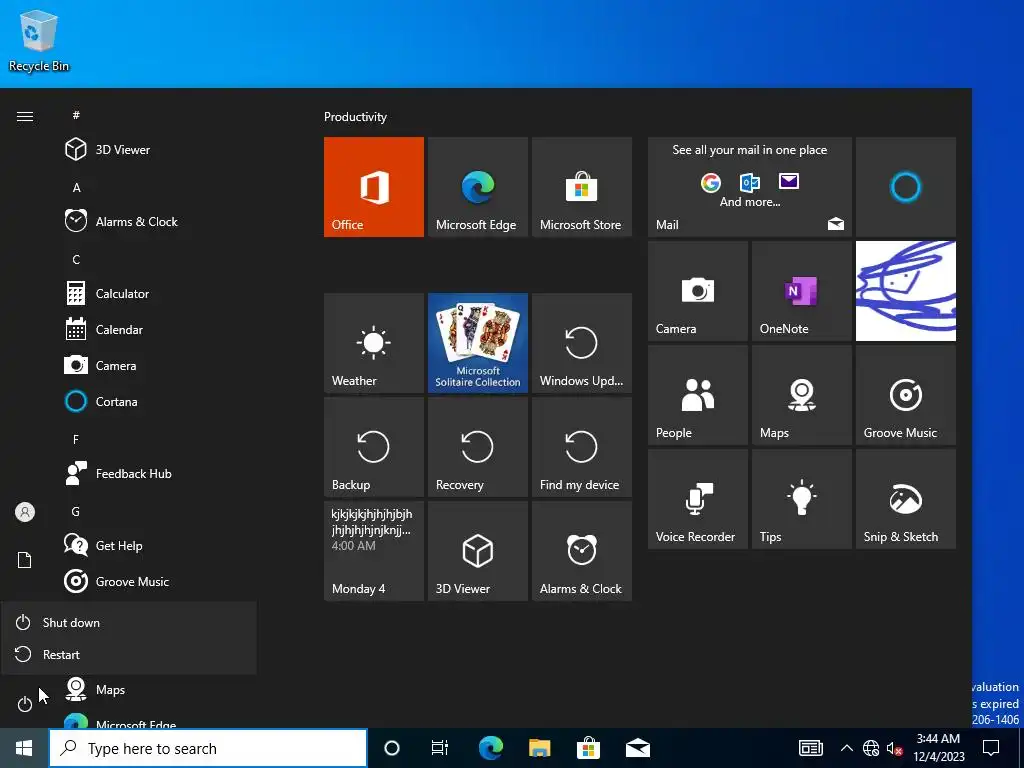Open the network globe tray icon
Viewport: 1024px width, 768px height.
point(871,748)
